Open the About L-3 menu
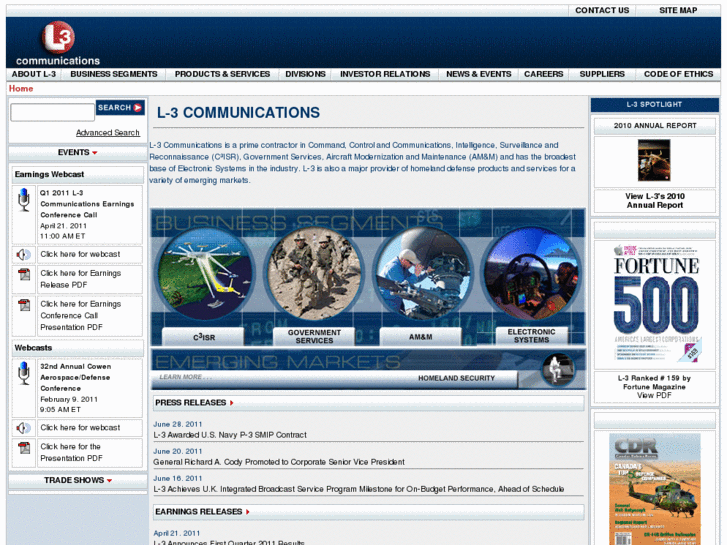Viewport: 727px width, 545px height. pyautogui.click(x=33, y=74)
